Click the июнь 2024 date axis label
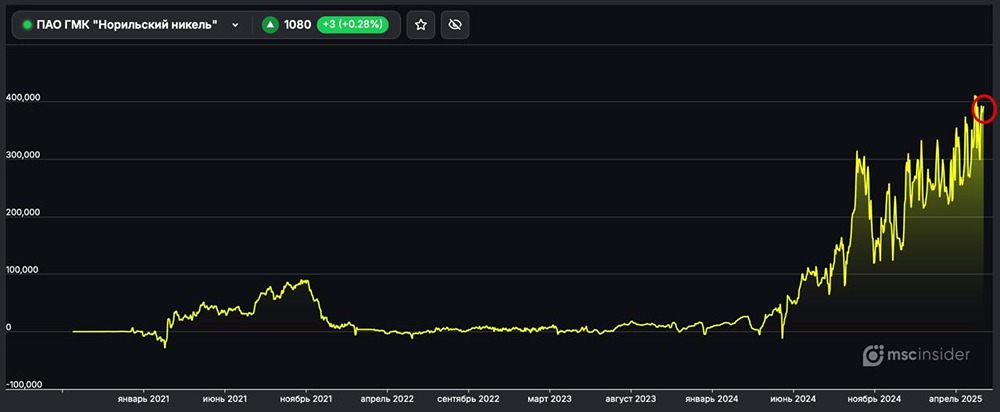The image size is (1000, 412). 794,398
